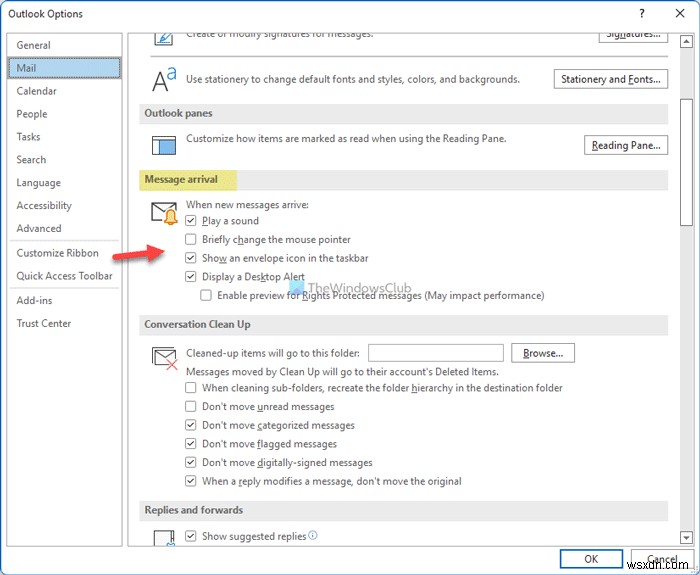Click the Conversation Clean Up heading

[197, 324]
